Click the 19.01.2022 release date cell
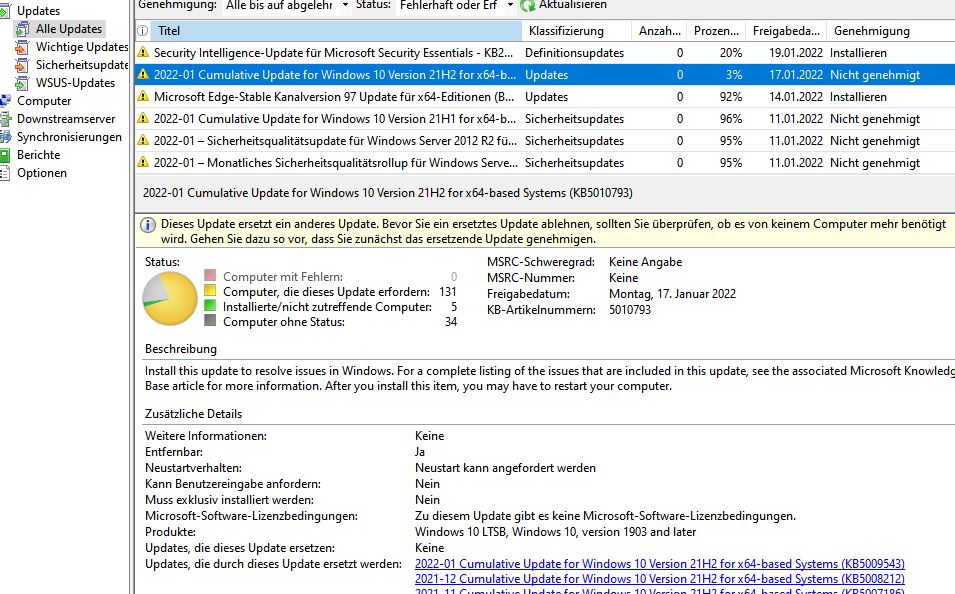The width and height of the screenshot is (955, 594). click(x=795, y=52)
